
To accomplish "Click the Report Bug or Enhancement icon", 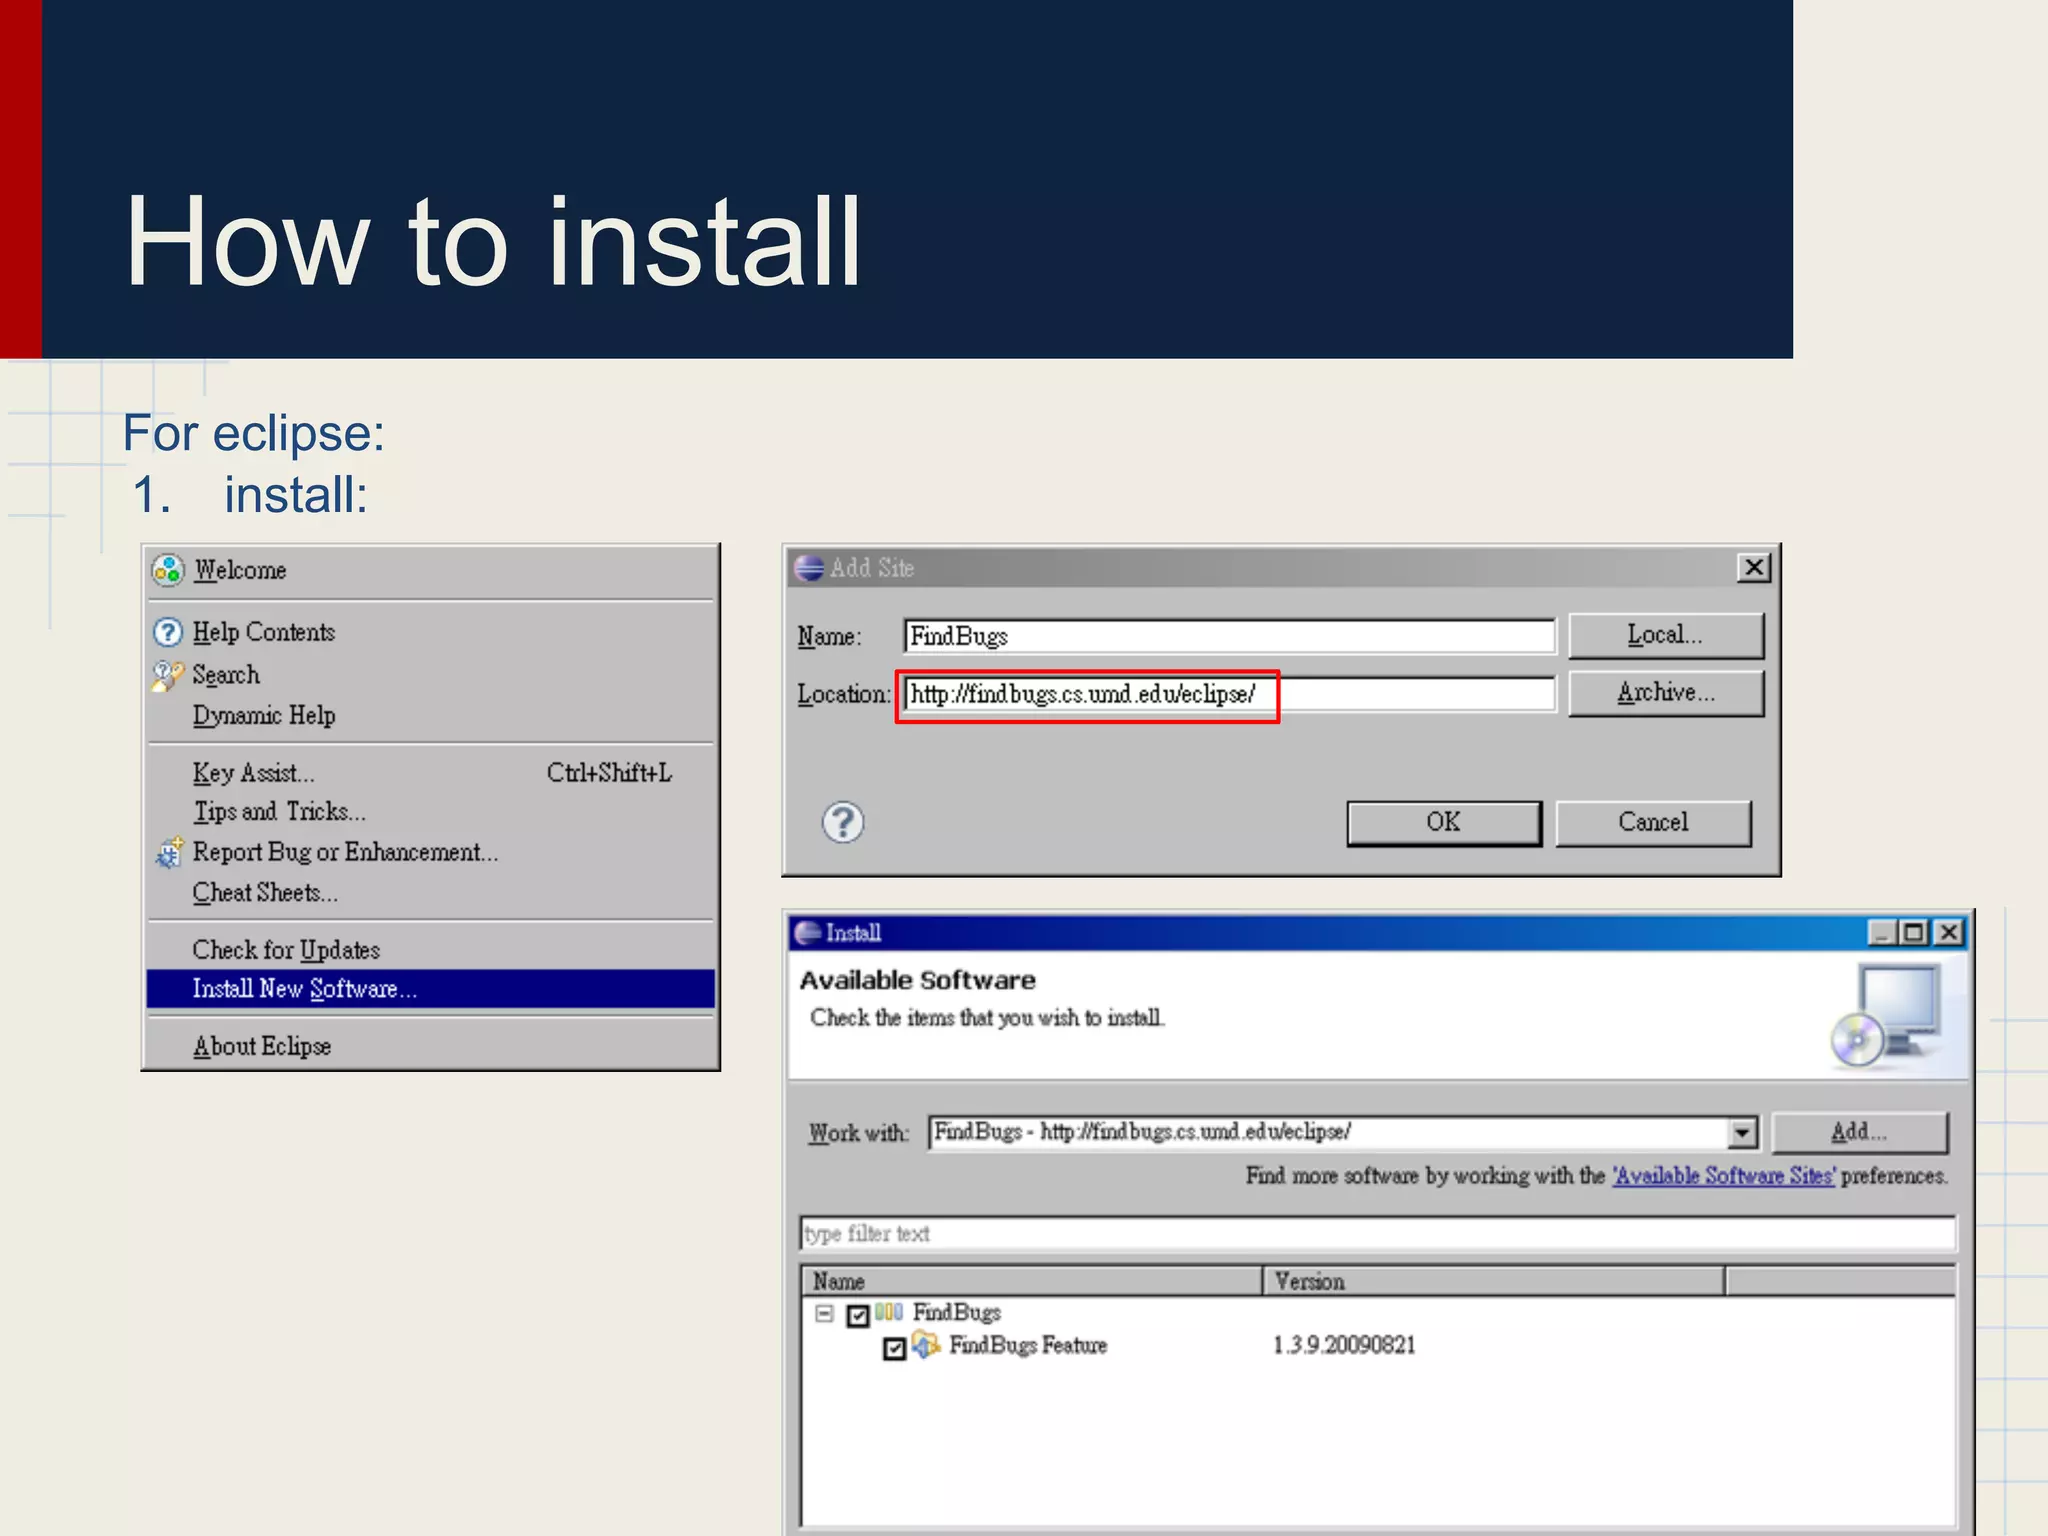I will (x=169, y=852).
